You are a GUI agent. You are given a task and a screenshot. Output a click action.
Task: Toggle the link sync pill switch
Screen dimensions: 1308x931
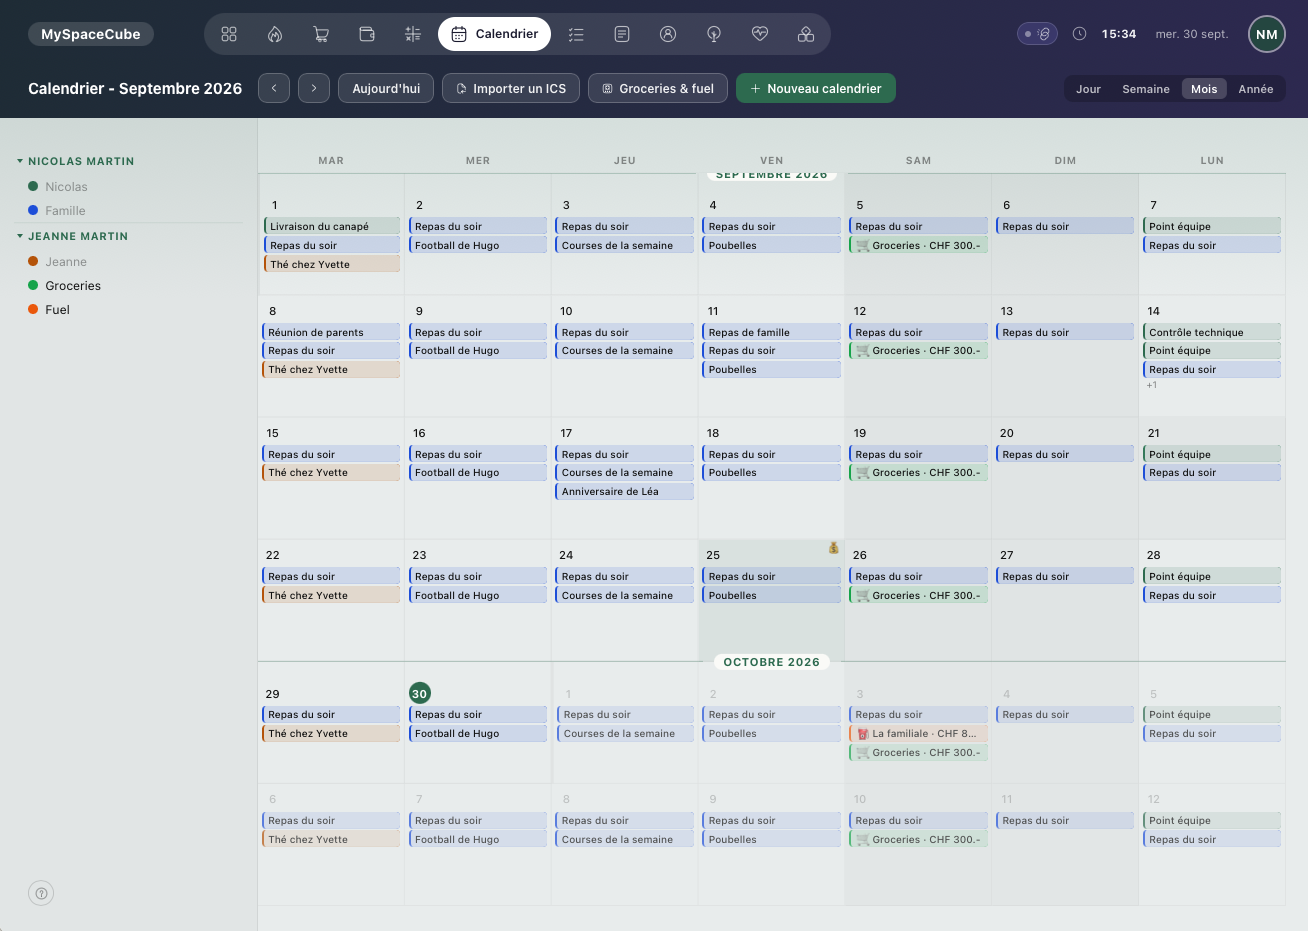(1037, 34)
